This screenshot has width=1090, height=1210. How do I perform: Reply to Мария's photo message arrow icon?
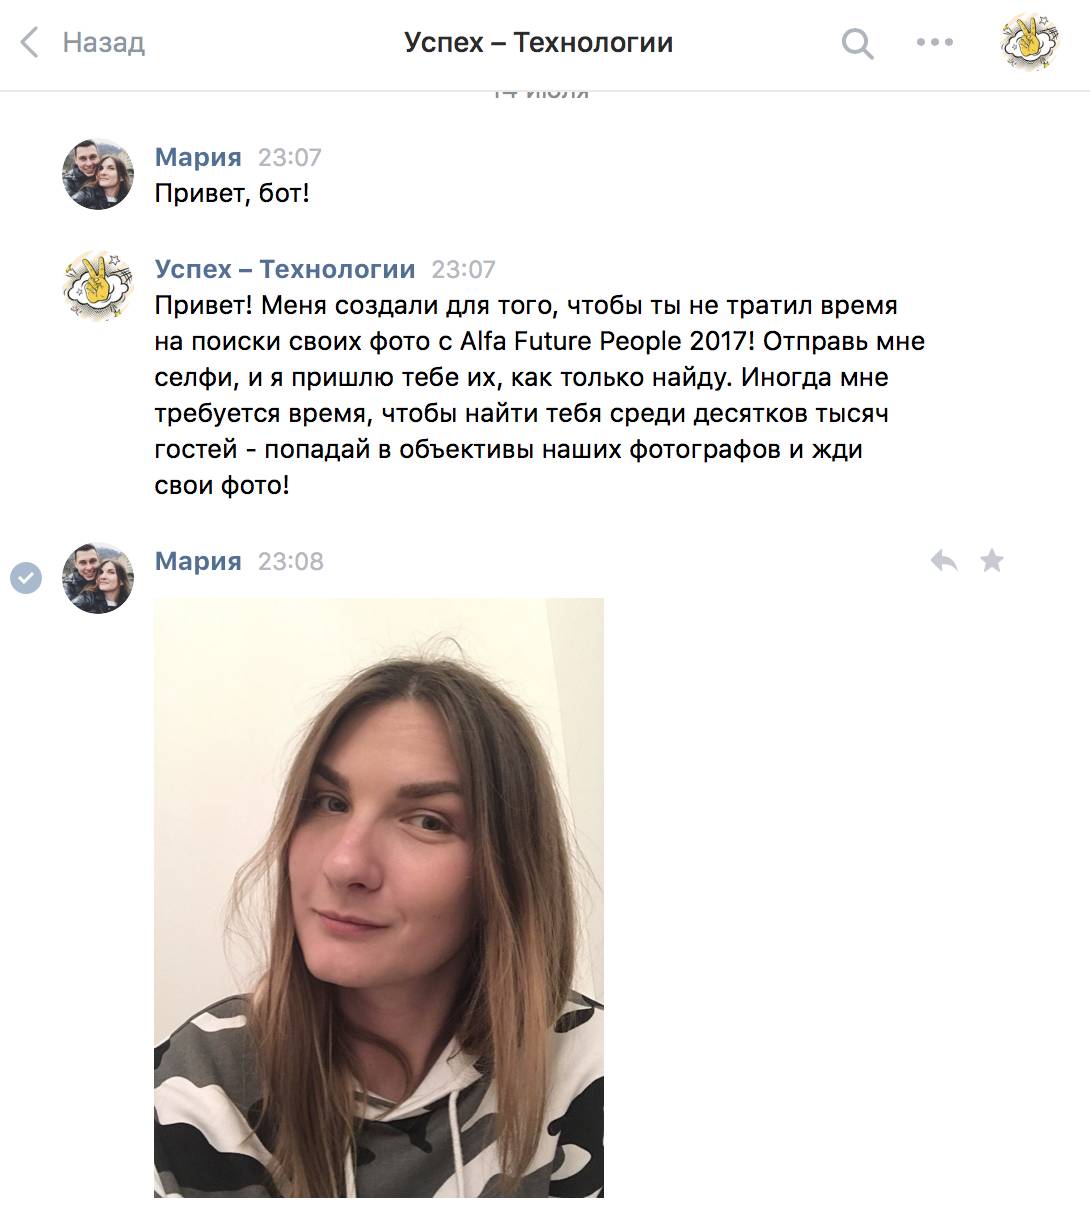[944, 560]
